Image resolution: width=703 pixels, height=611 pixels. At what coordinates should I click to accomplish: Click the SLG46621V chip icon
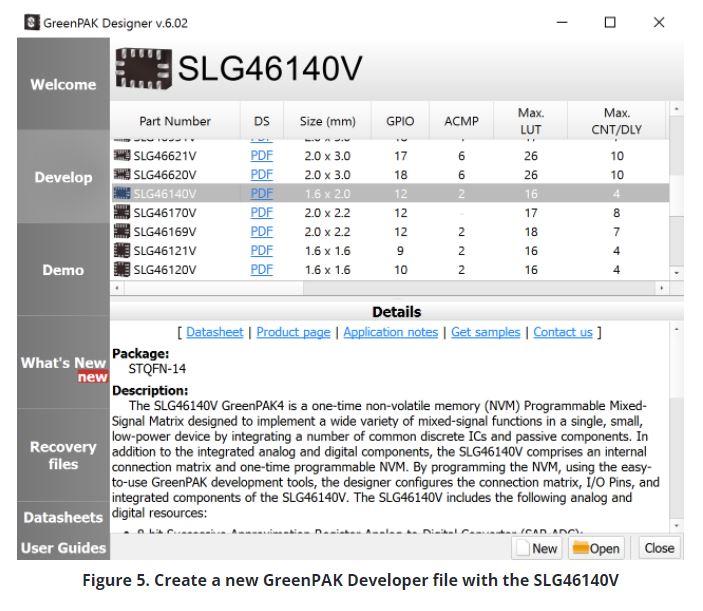click(122, 156)
